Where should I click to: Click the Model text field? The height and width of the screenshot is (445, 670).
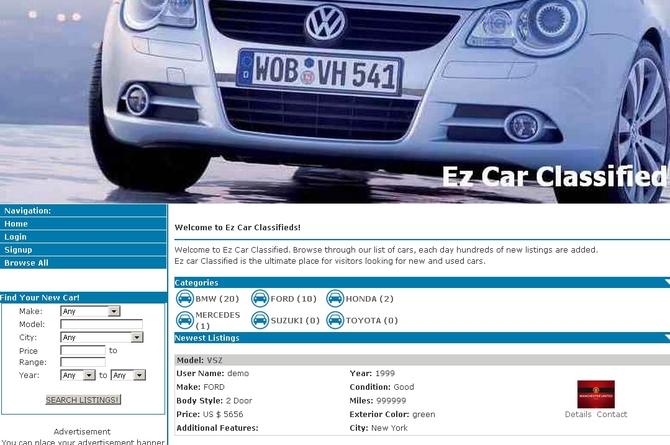(101, 324)
